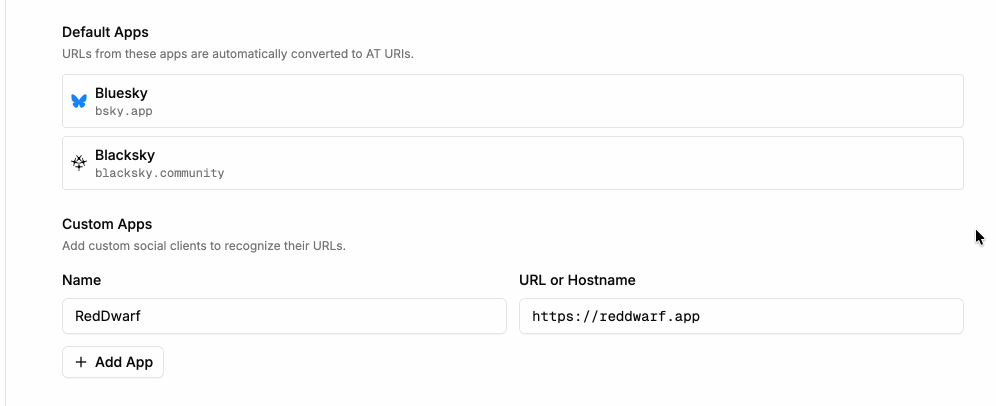The height and width of the screenshot is (406, 996).
Task: Focus the Name field containing RedDwarf
Action: coord(284,316)
